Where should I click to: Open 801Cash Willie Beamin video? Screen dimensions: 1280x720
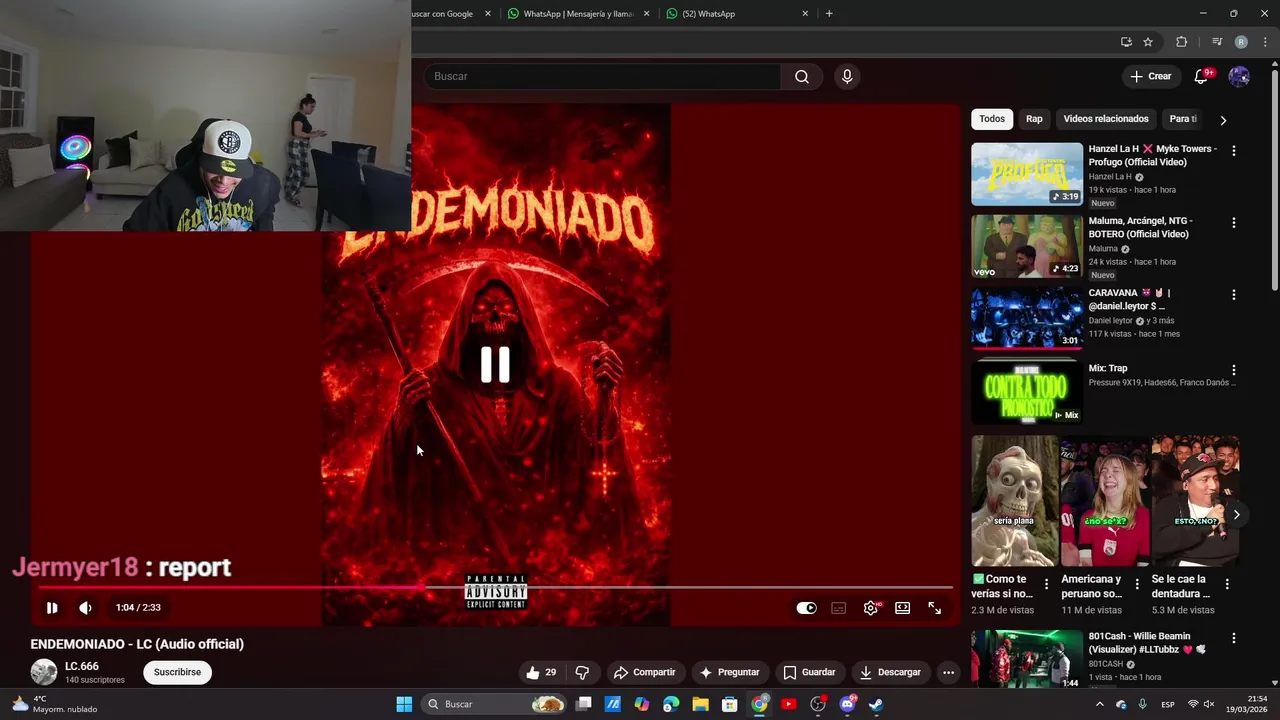[1027, 659]
